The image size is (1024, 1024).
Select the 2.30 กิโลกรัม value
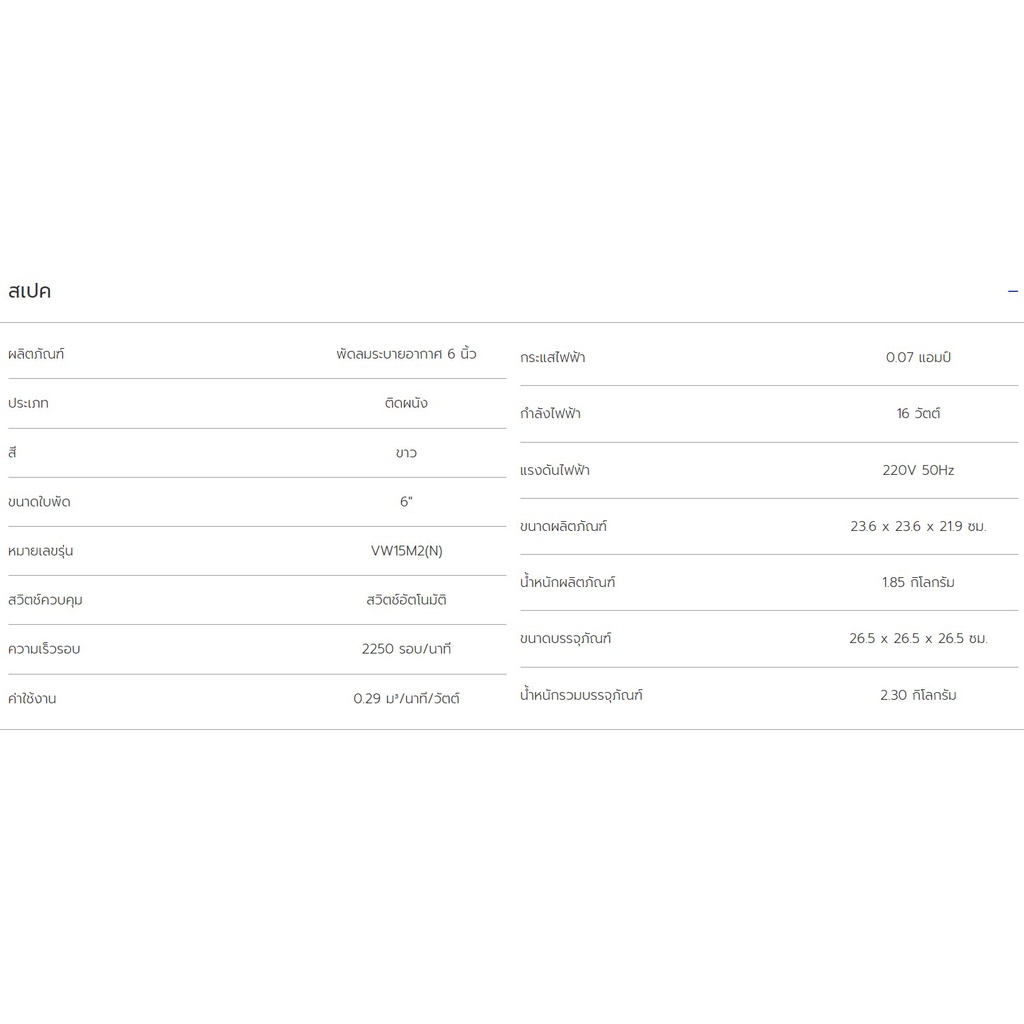[x=918, y=695]
